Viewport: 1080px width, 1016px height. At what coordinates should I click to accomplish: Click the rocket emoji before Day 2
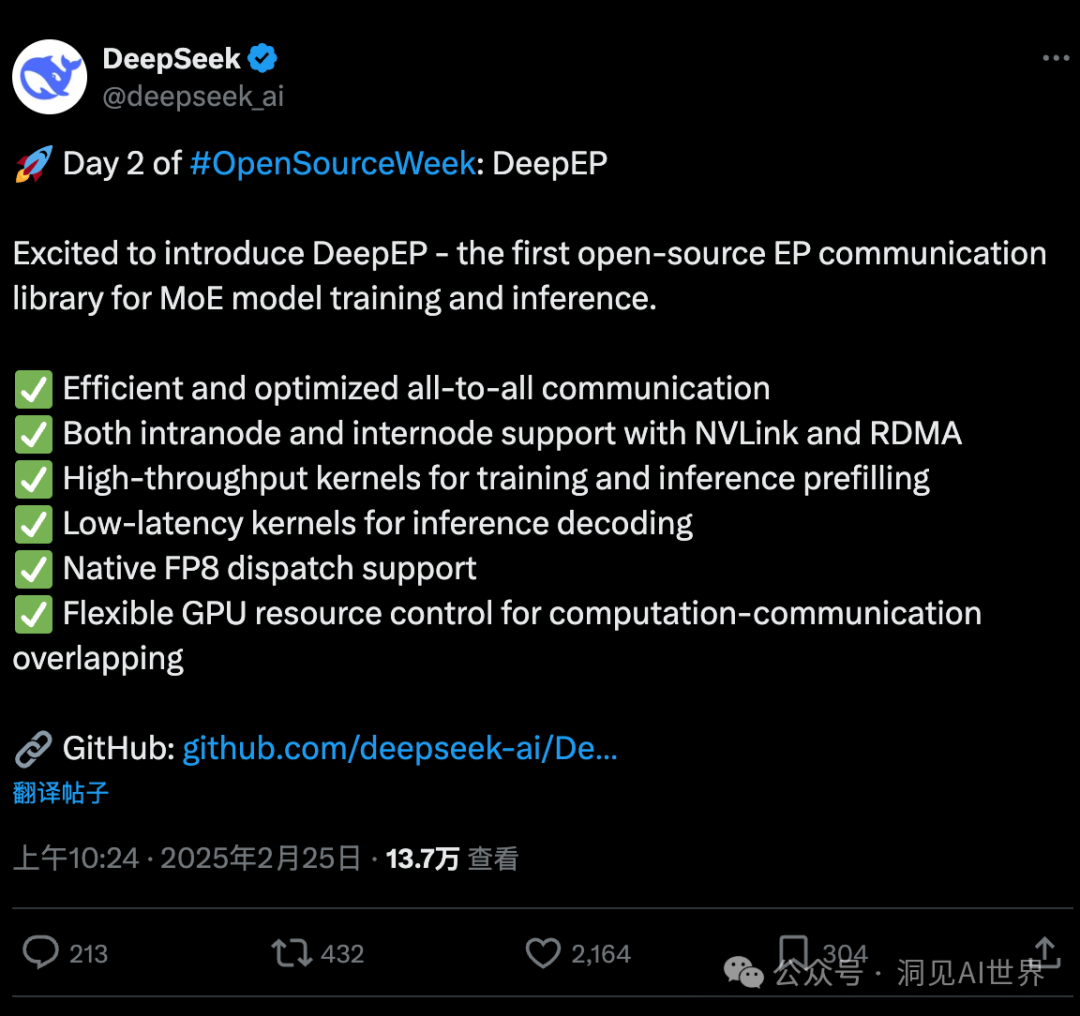pyautogui.click(x=33, y=165)
